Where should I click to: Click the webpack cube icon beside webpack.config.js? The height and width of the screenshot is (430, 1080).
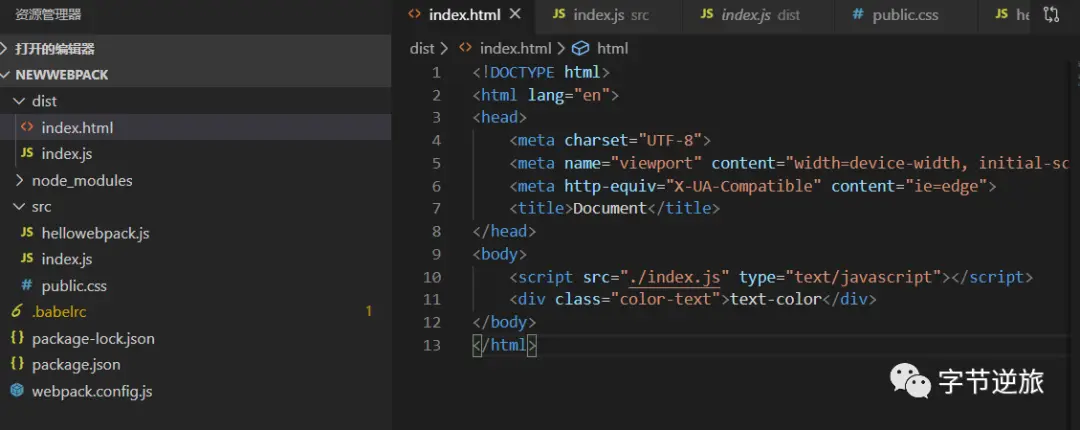click(17, 391)
